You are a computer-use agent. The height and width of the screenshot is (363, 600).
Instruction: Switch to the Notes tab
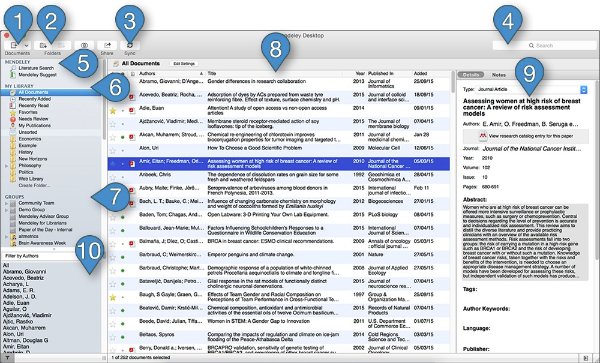(x=499, y=75)
